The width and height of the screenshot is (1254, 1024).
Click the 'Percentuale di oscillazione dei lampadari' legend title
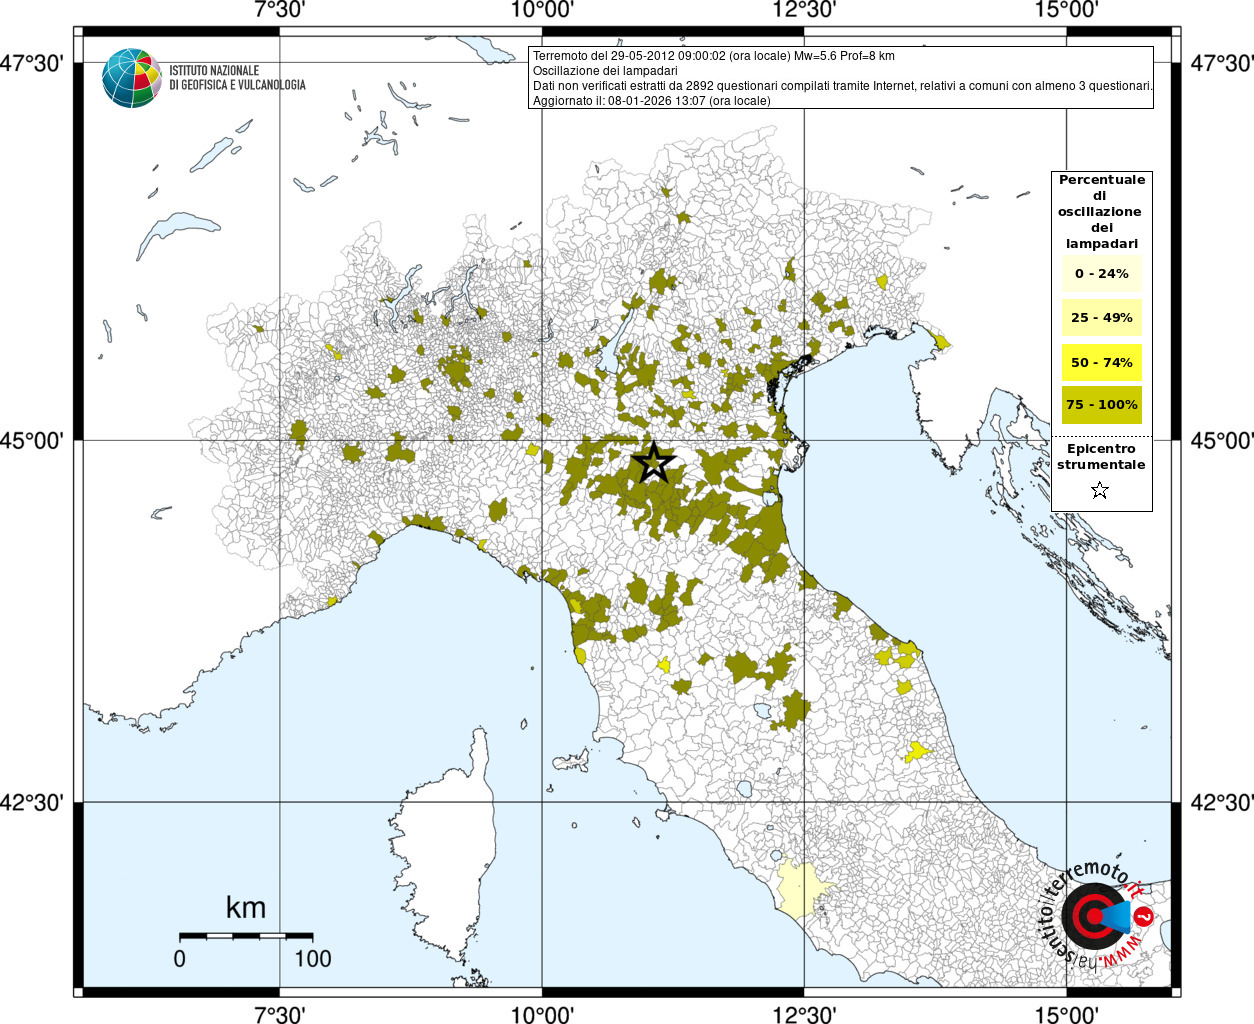pos(1101,212)
